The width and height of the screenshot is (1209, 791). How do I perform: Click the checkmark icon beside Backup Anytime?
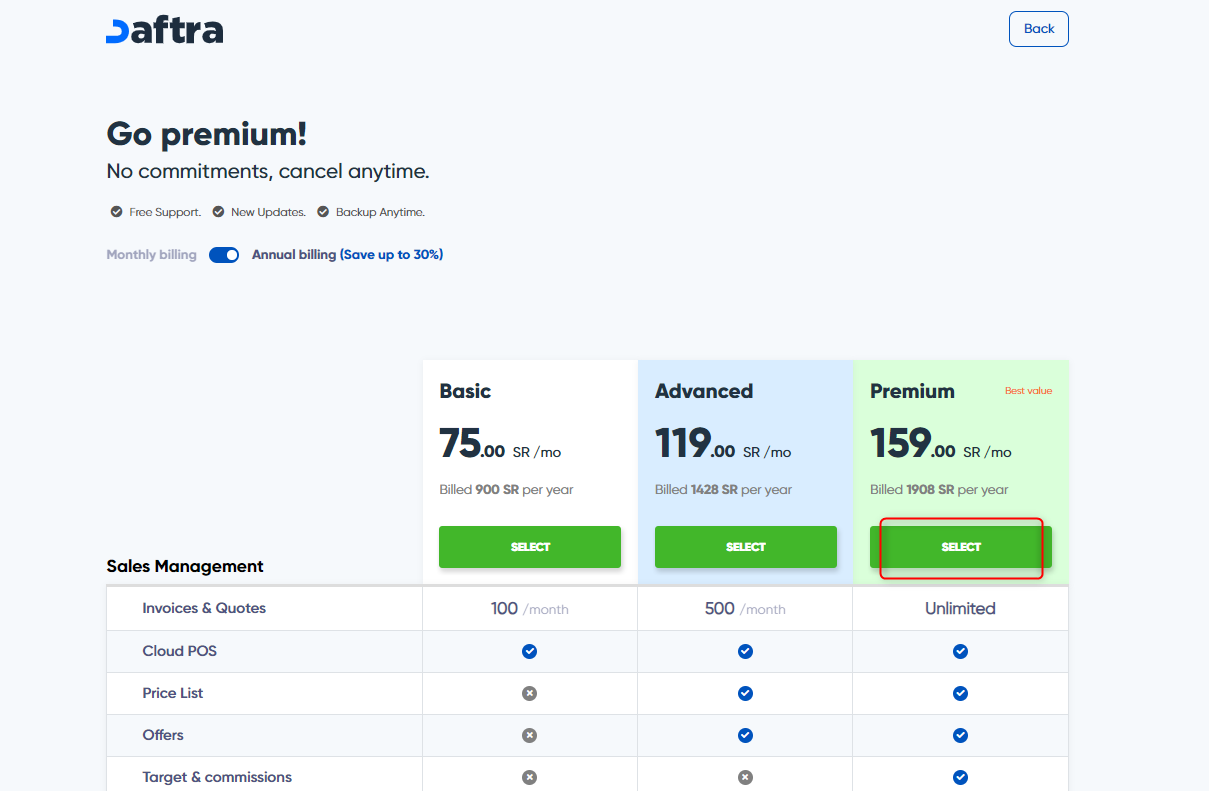(x=322, y=211)
